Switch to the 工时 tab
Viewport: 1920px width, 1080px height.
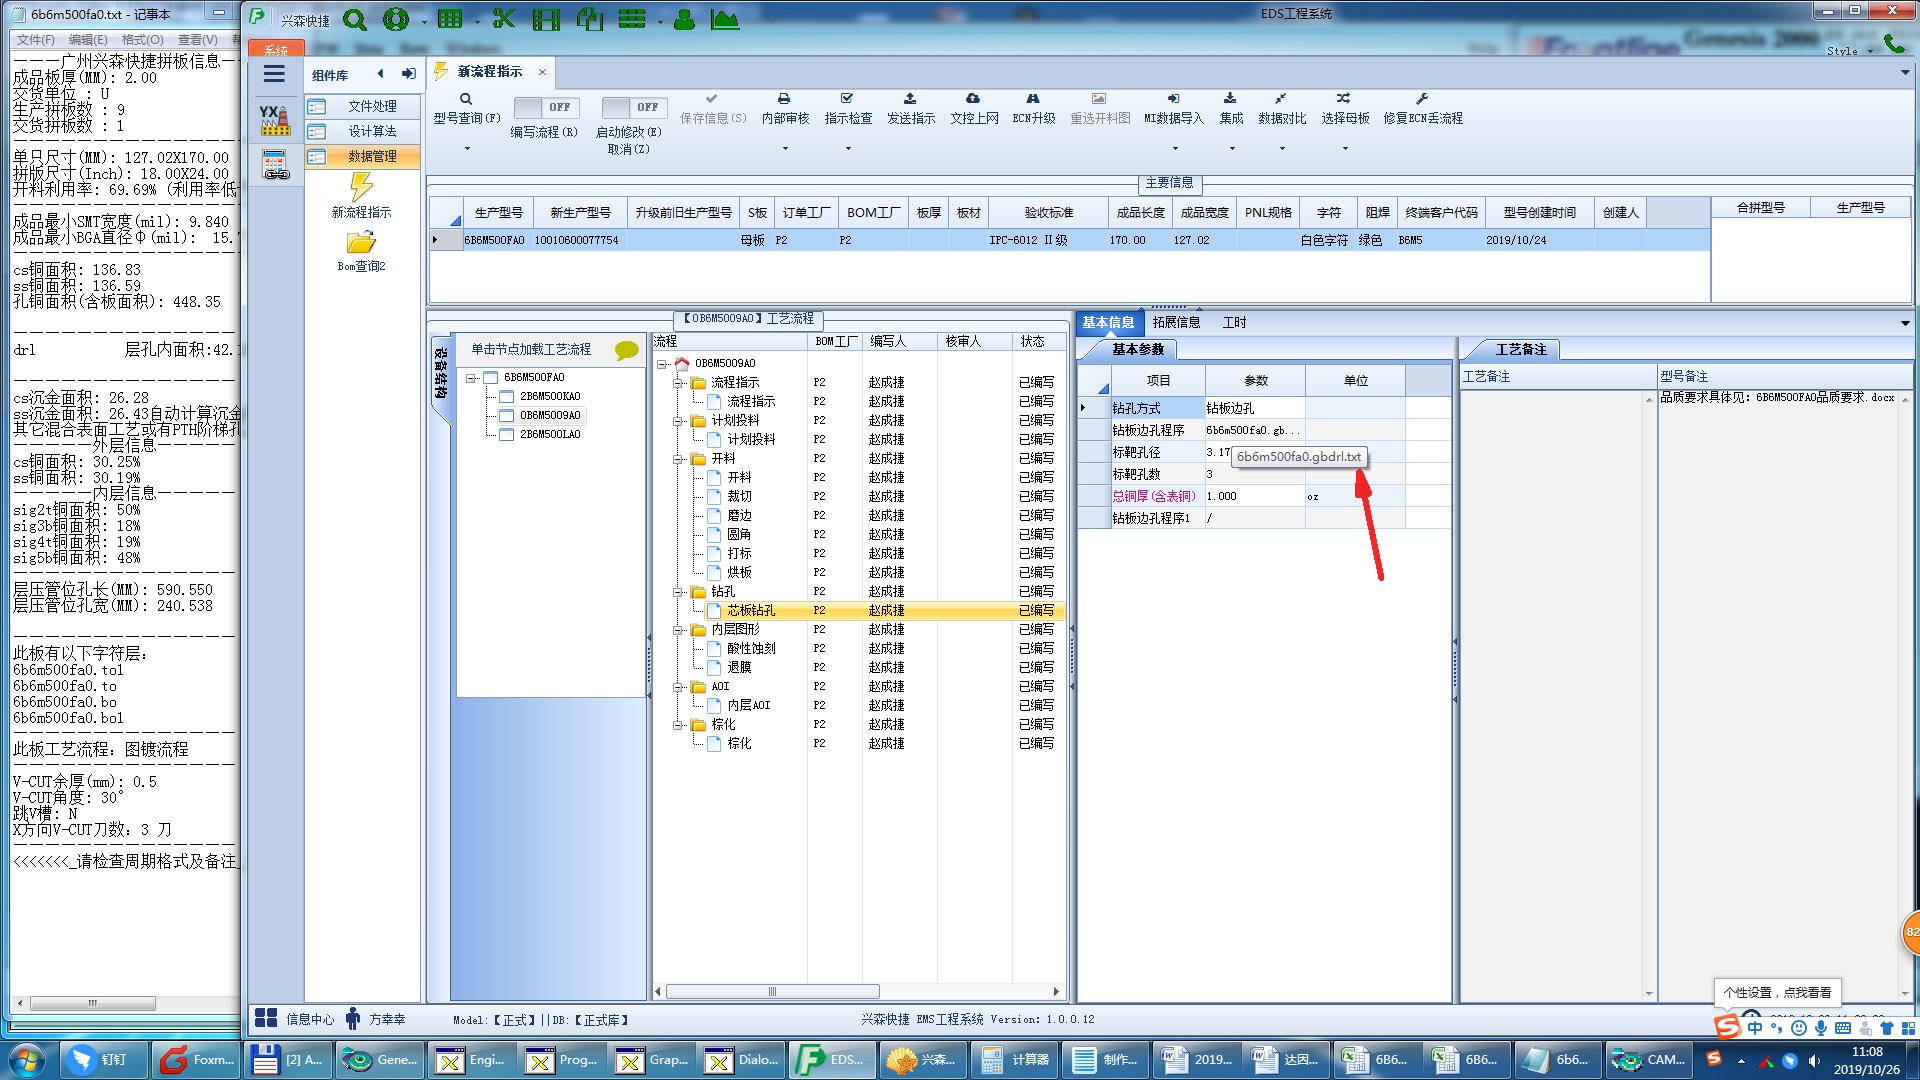point(1234,322)
